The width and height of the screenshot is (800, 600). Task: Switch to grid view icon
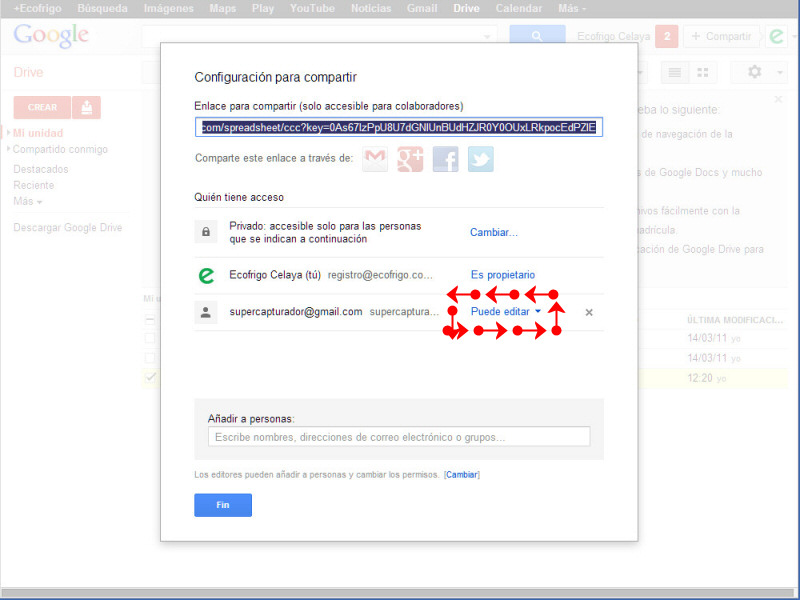coord(703,72)
